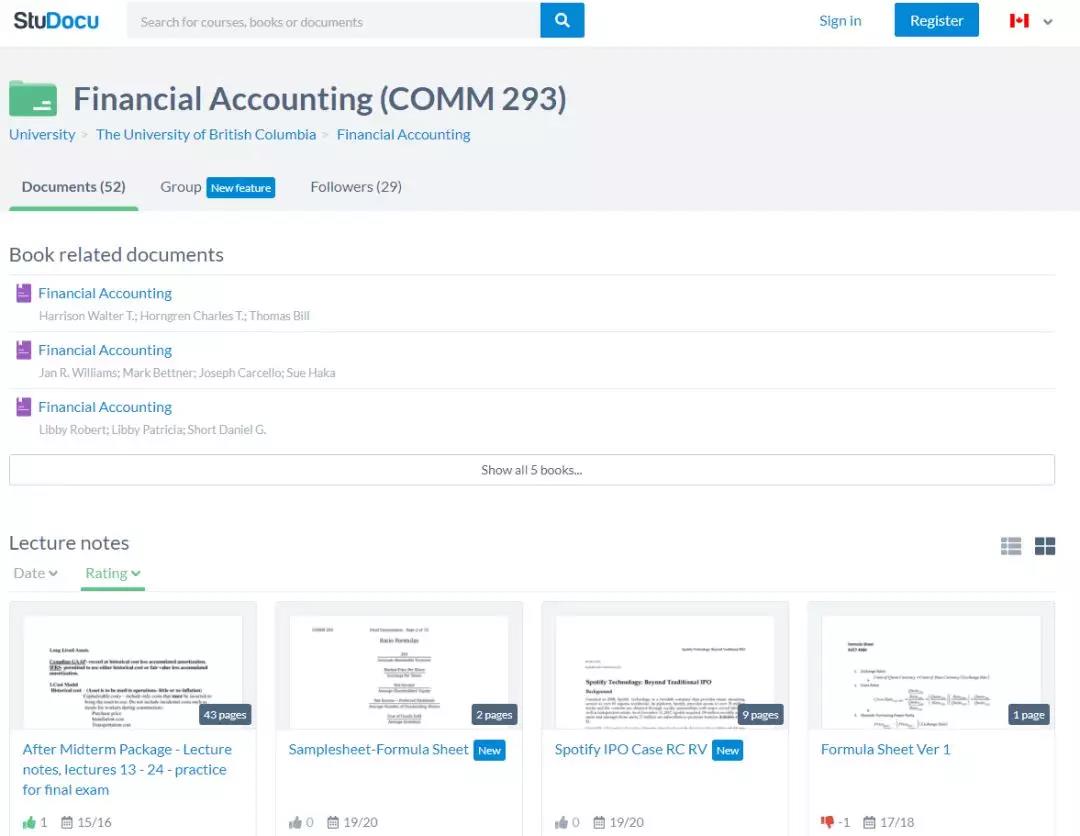1080x836 pixels.
Task: Open the language/country dropdown chevron
Action: click(x=1048, y=21)
